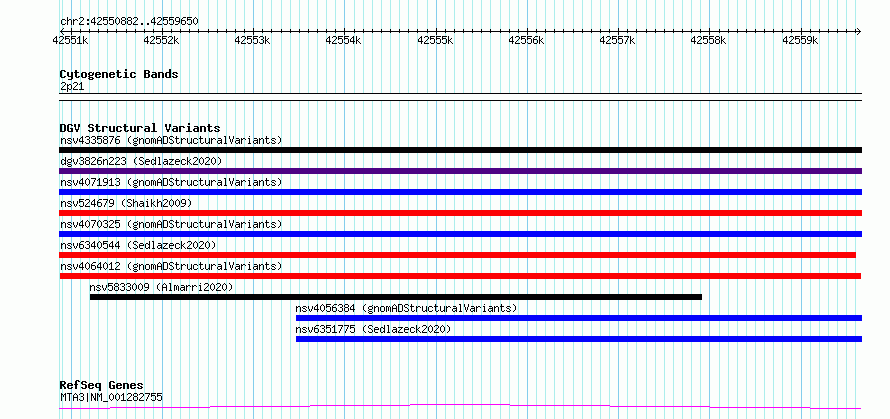This screenshot has width=890, height=419.
Task: Click the nsv4071913 (gnomADStructuralVariants) label
Action: [x=171, y=182]
